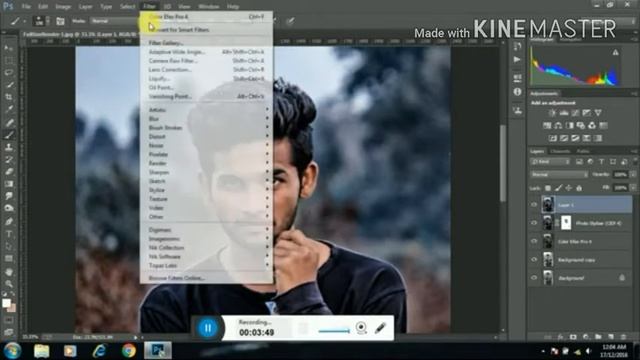The image size is (640, 360).
Task: Add a Color Balance adjustment
Action: point(558,126)
